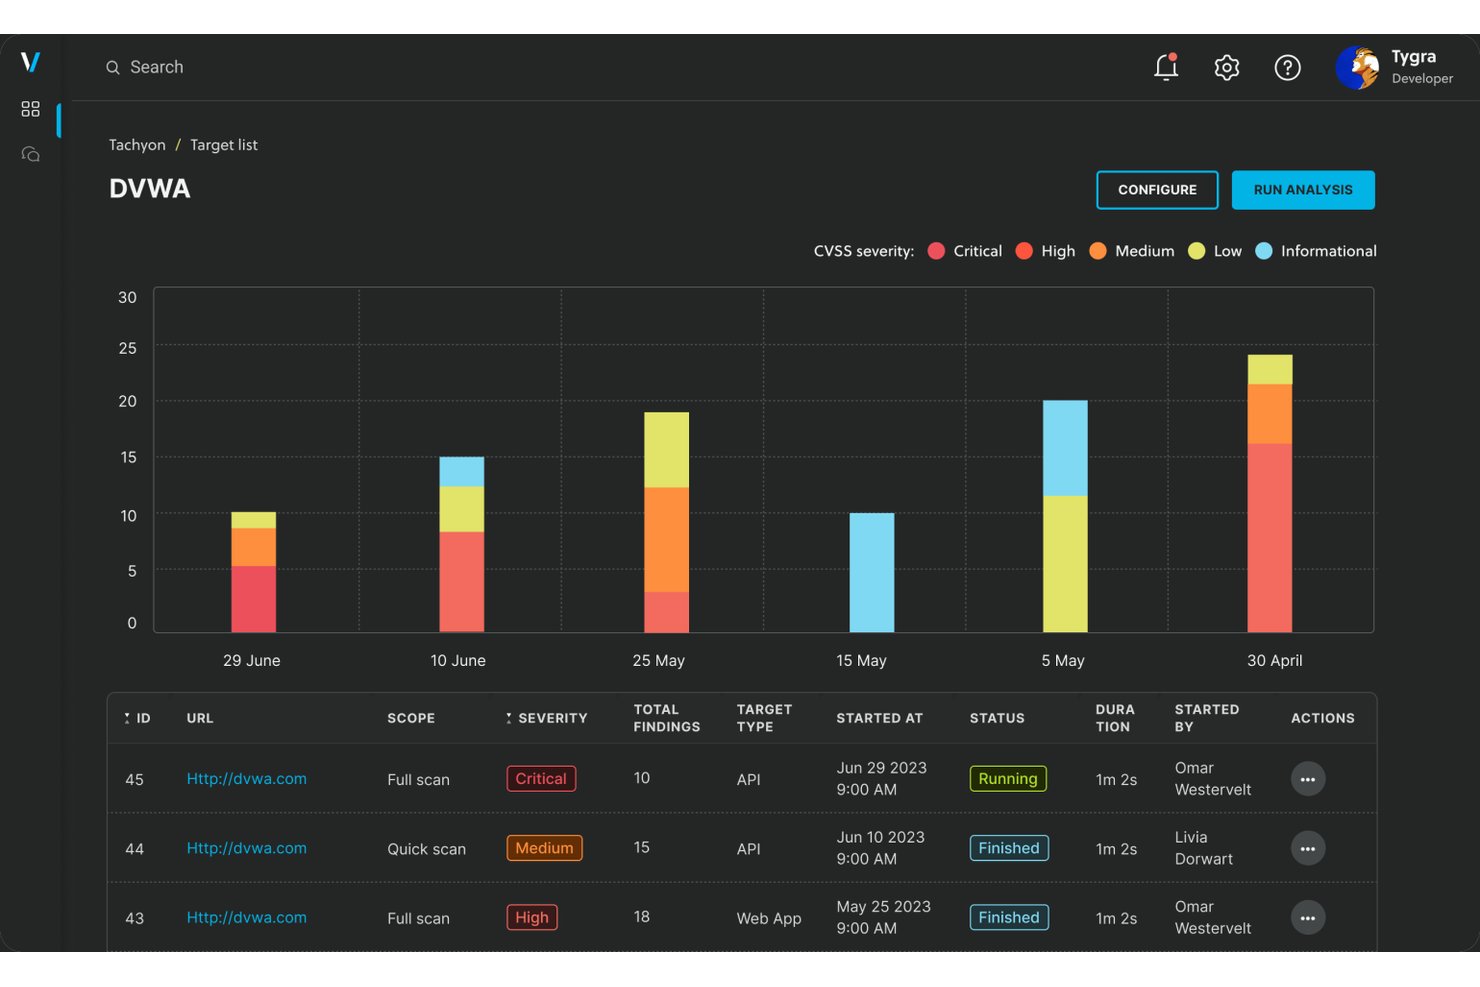
Task: Click the search magnifier icon
Action: [113, 67]
